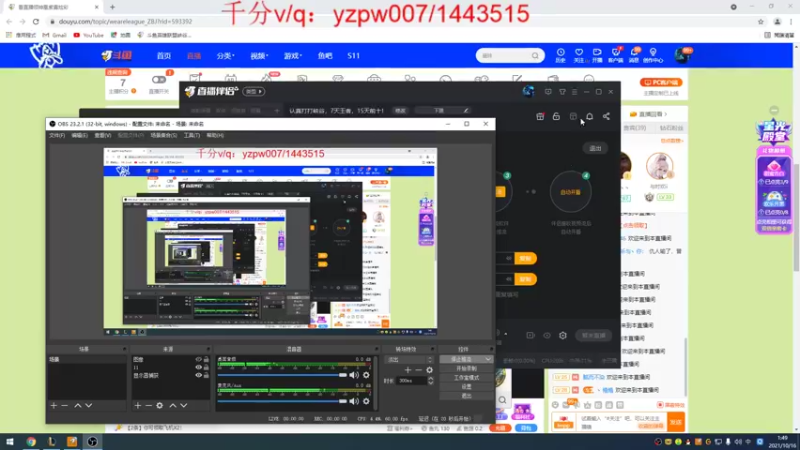This screenshot has width=800, height=450.
Task: Toggle lock of source '11' in OBS sources
Action: pyautogui.click(x=206, y=367)
